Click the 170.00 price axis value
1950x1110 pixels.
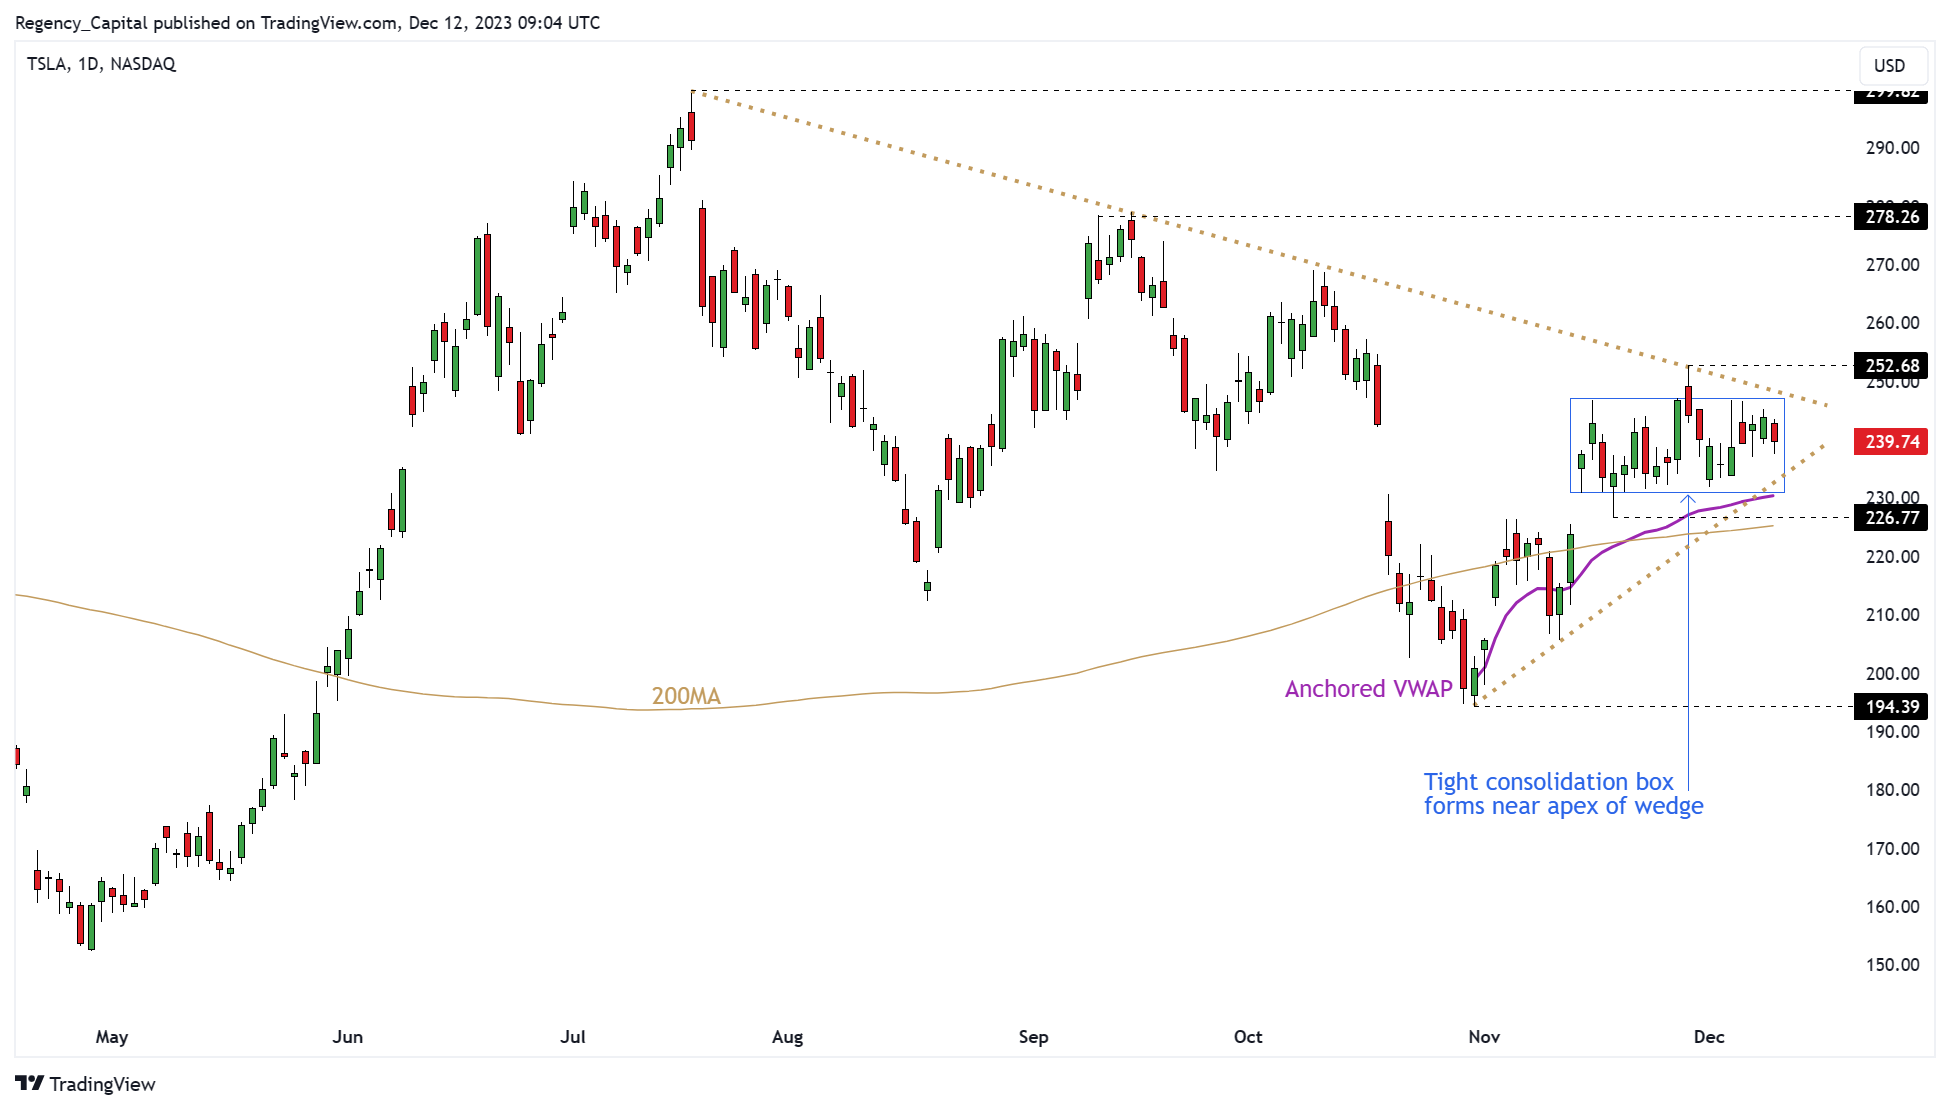(x=1892, y=849)
